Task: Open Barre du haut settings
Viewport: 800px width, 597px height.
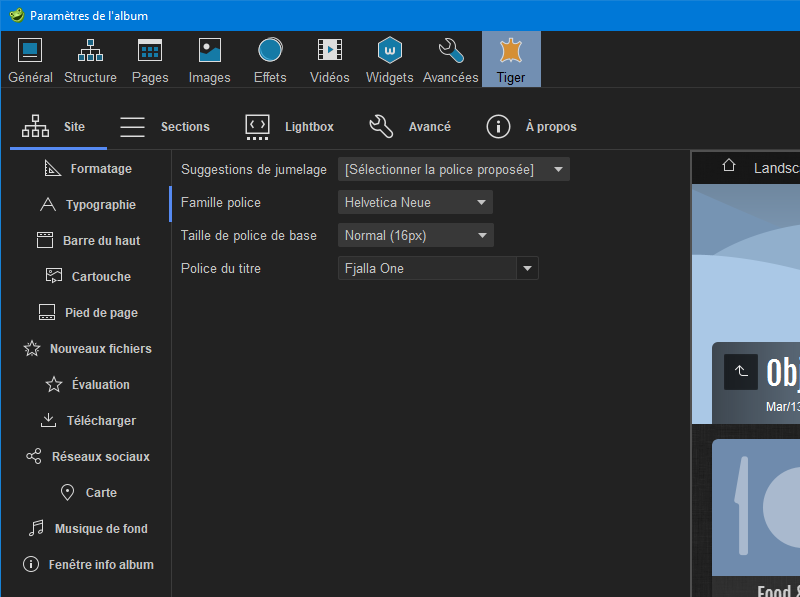Action: (x=88, y=241)
